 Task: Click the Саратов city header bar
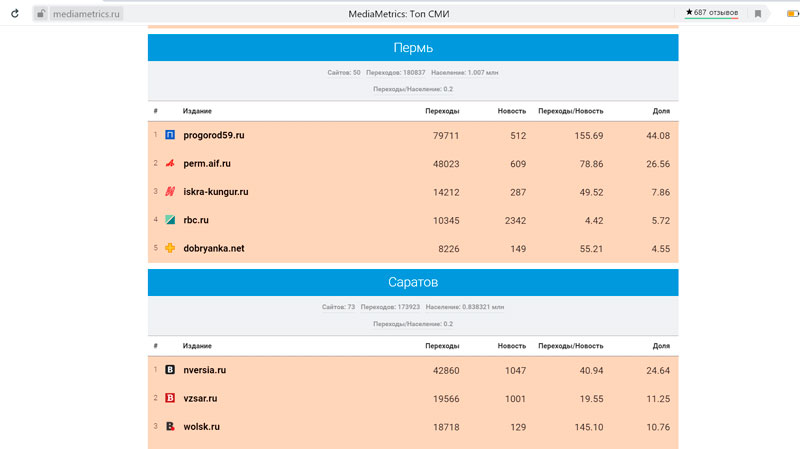point(413,283)
